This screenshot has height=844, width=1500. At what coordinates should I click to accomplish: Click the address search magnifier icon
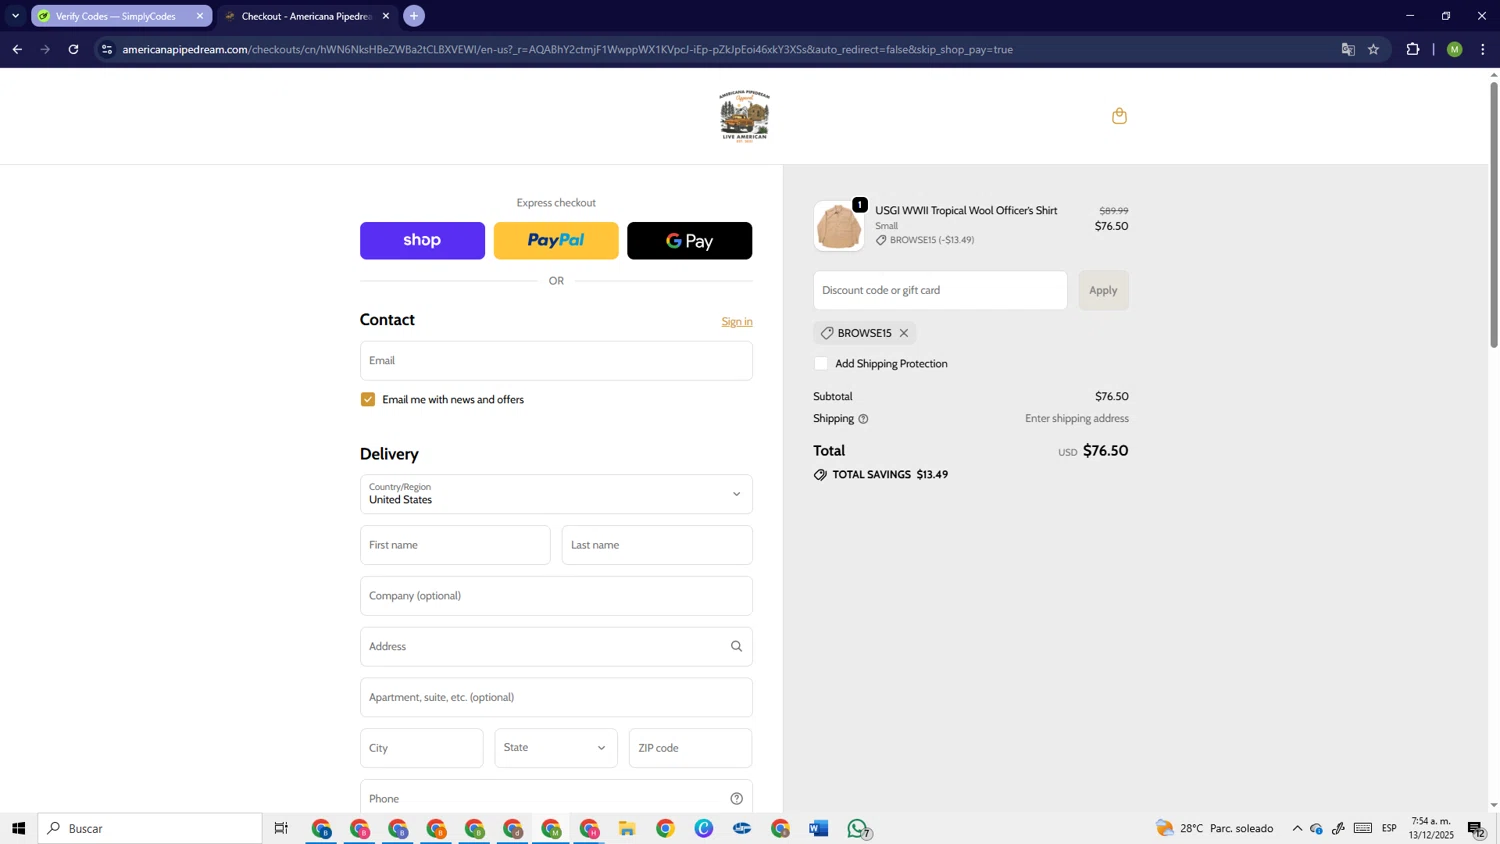click(x=736, y=646)
